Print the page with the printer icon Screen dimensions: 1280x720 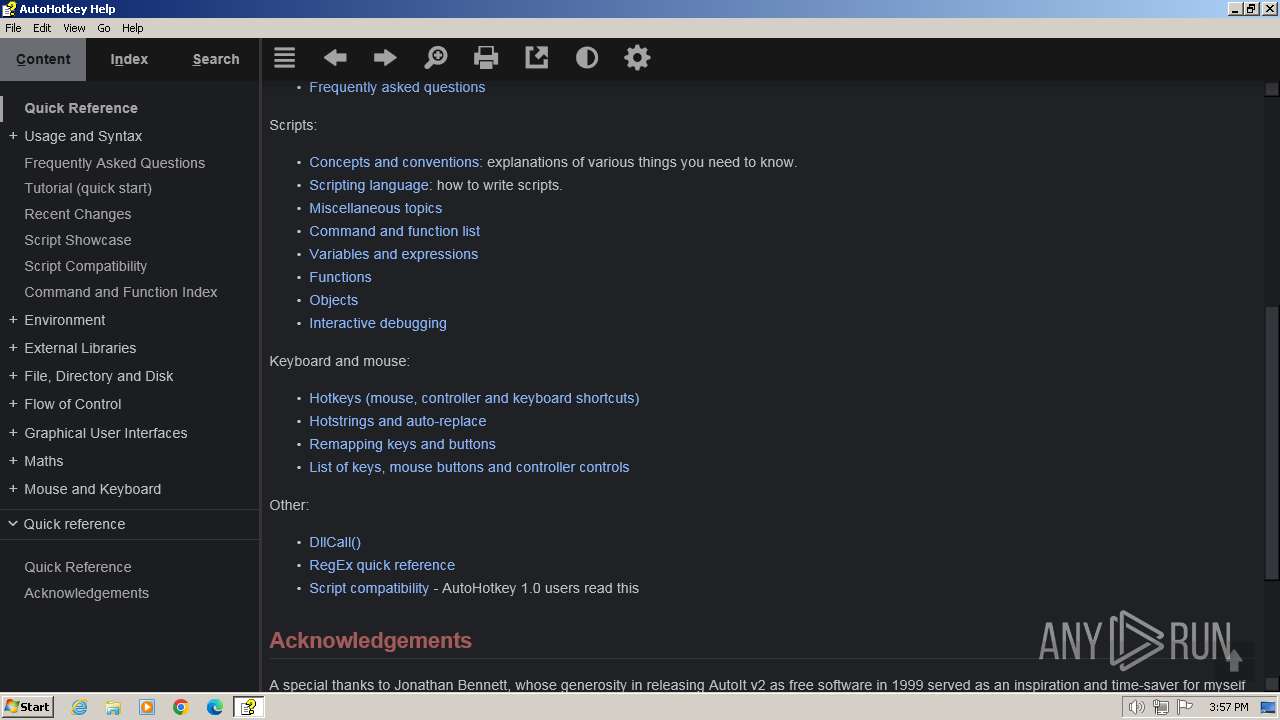coord(486,58)
